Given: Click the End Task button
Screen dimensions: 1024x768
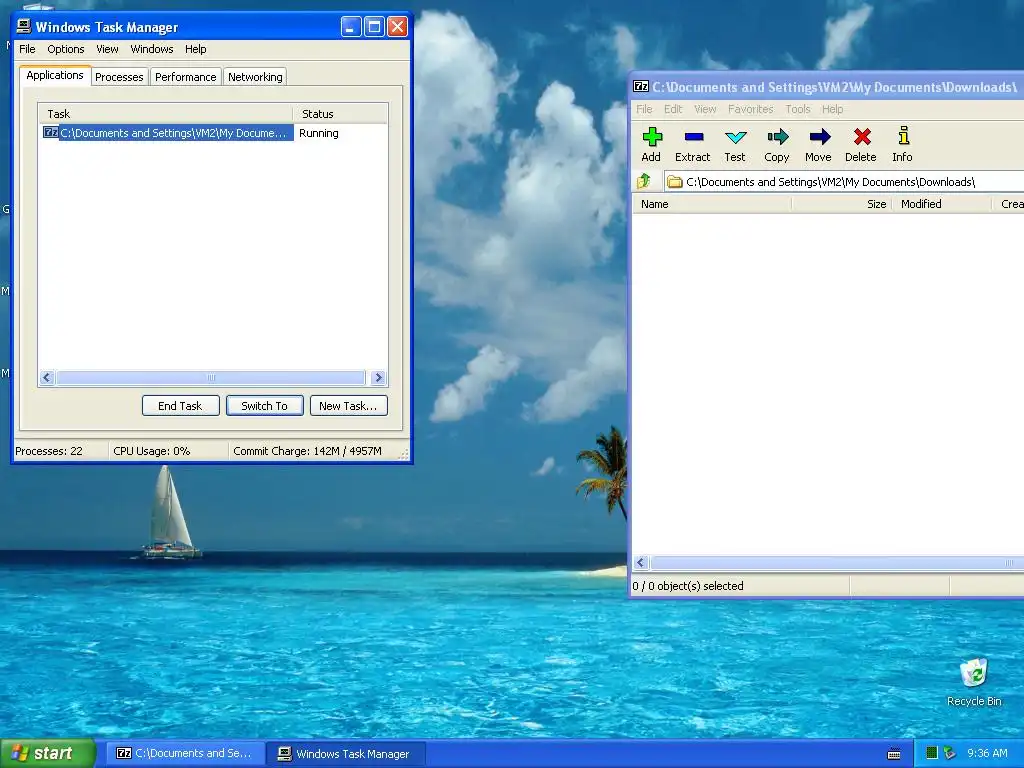Looking at the screenshot, I should (180, 406).
